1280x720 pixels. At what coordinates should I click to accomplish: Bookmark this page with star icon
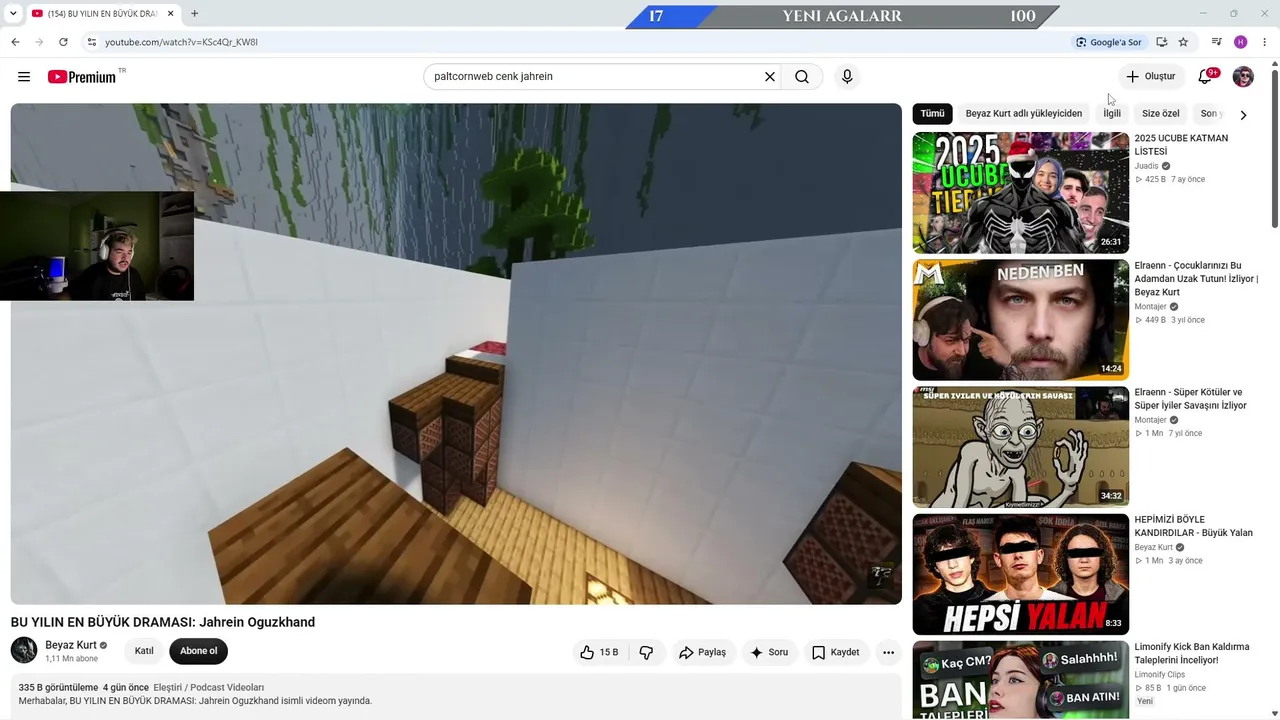pyautogui.click(x=1183, y=42)
